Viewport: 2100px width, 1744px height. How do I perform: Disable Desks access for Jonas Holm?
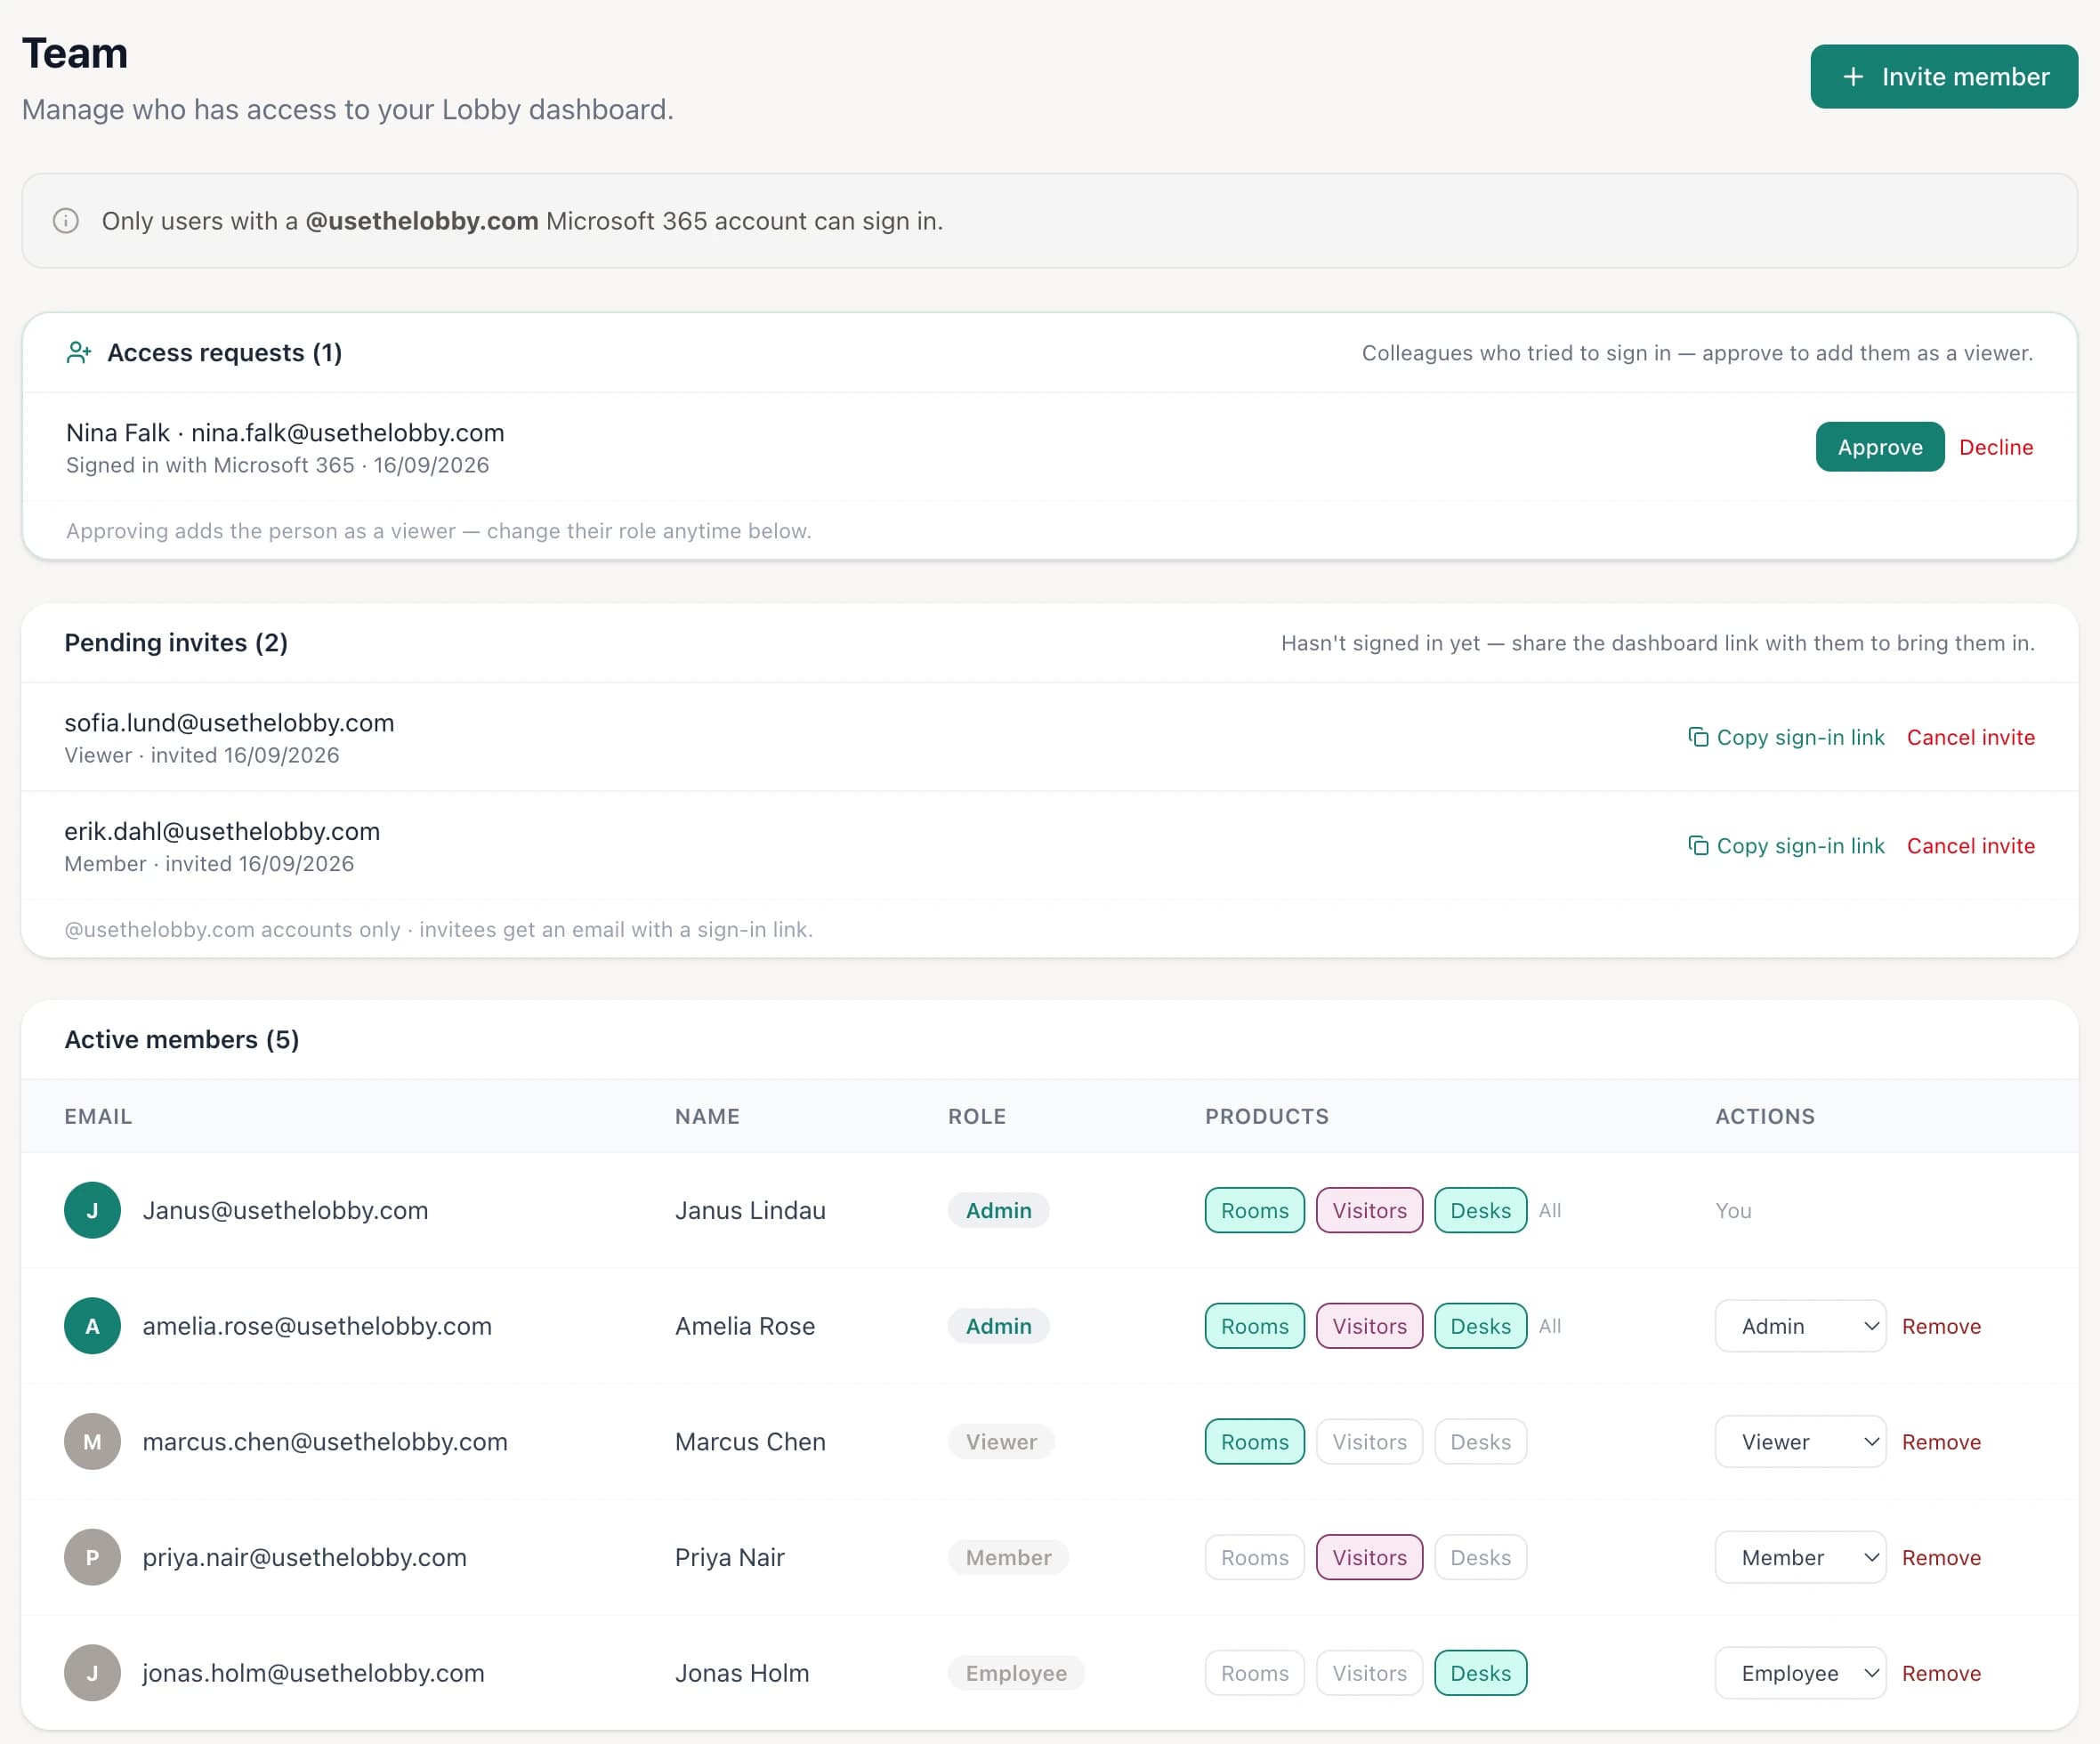tap(1480, 1673)
